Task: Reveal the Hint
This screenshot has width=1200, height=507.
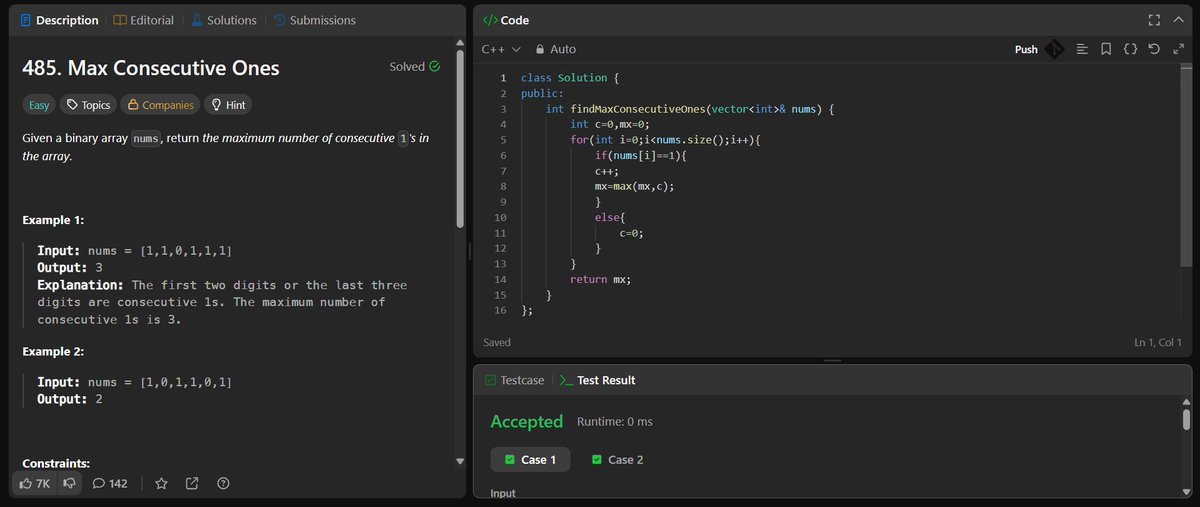Action: (227, 105)
